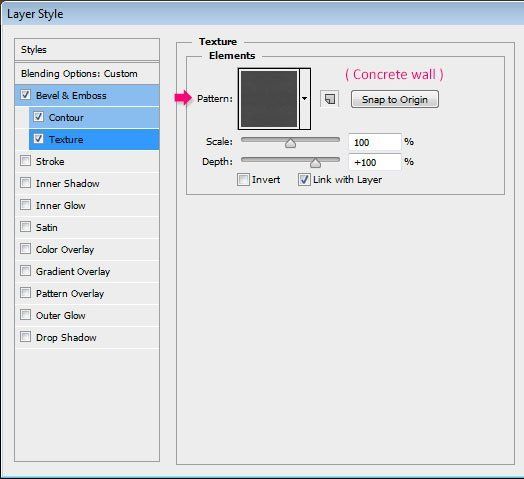Click the Scale percentage input field
The height and width of the screenshot is (479, 524).
click(x=374, y=142)
